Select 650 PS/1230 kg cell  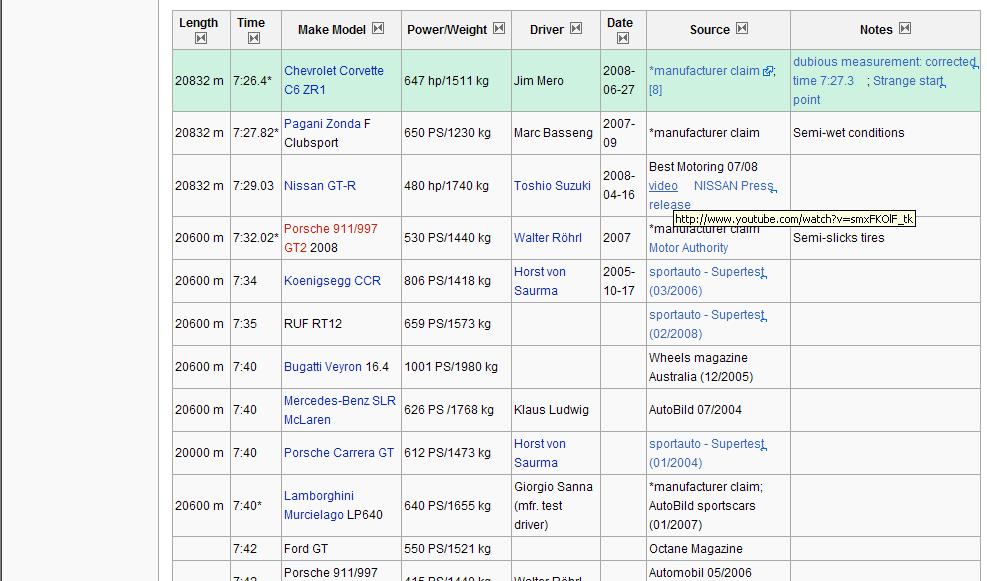[456, 133]
